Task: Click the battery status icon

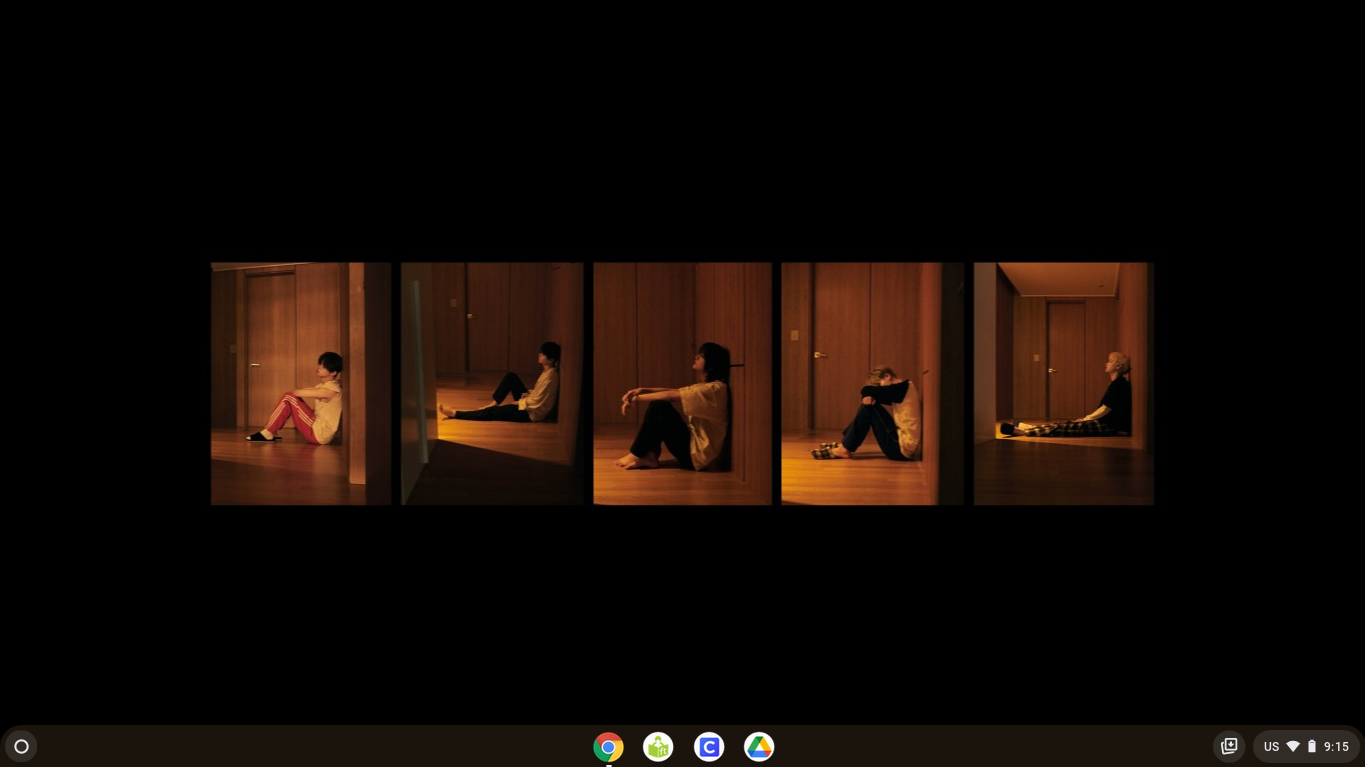Action: [1312, 747]
